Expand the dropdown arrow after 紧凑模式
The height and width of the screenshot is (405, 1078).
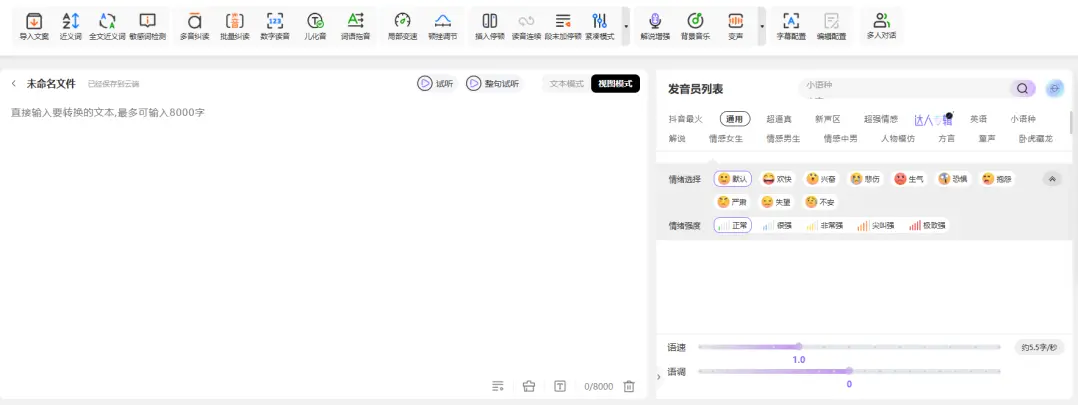tap(626, 26)
